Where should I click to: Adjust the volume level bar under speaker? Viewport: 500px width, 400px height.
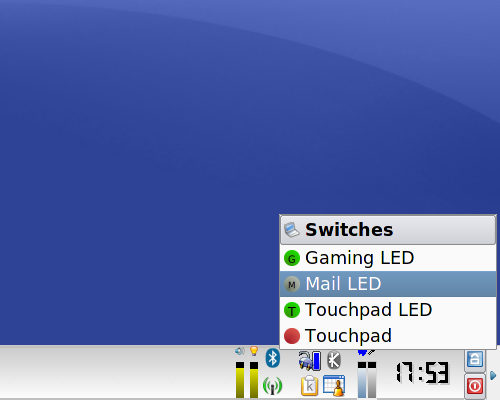[x=240, y=380]
